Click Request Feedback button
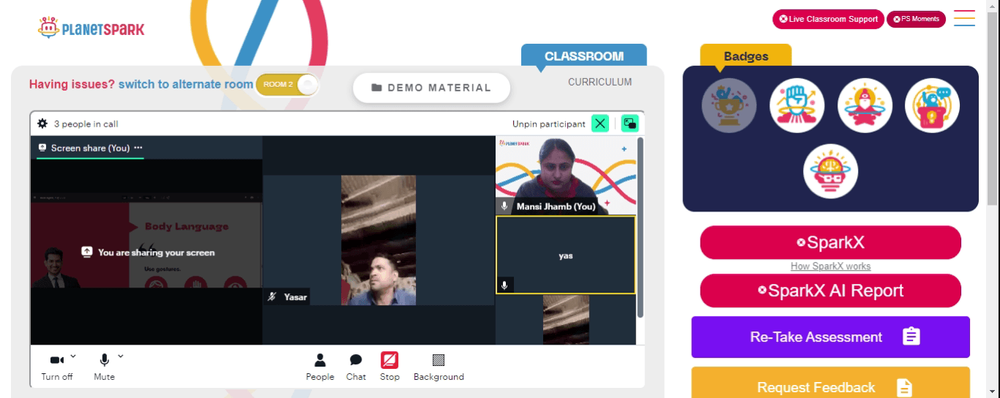The height and width of the screenshot is (398, 1000). click(x=830, y=383)
